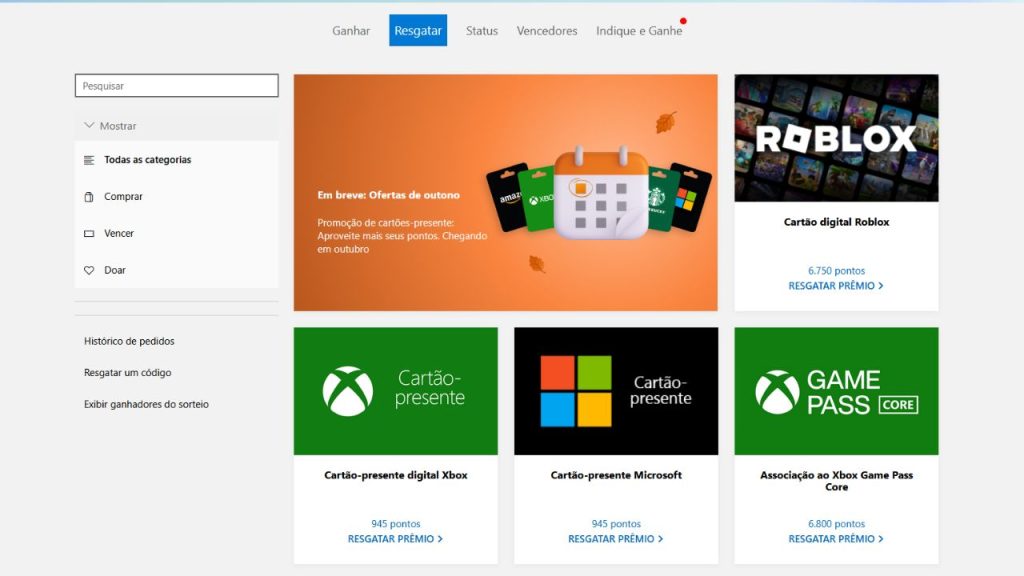Open the Ganhar tab
The width and height of the screenshot is (1024, 576).
(x=351, y=31)
